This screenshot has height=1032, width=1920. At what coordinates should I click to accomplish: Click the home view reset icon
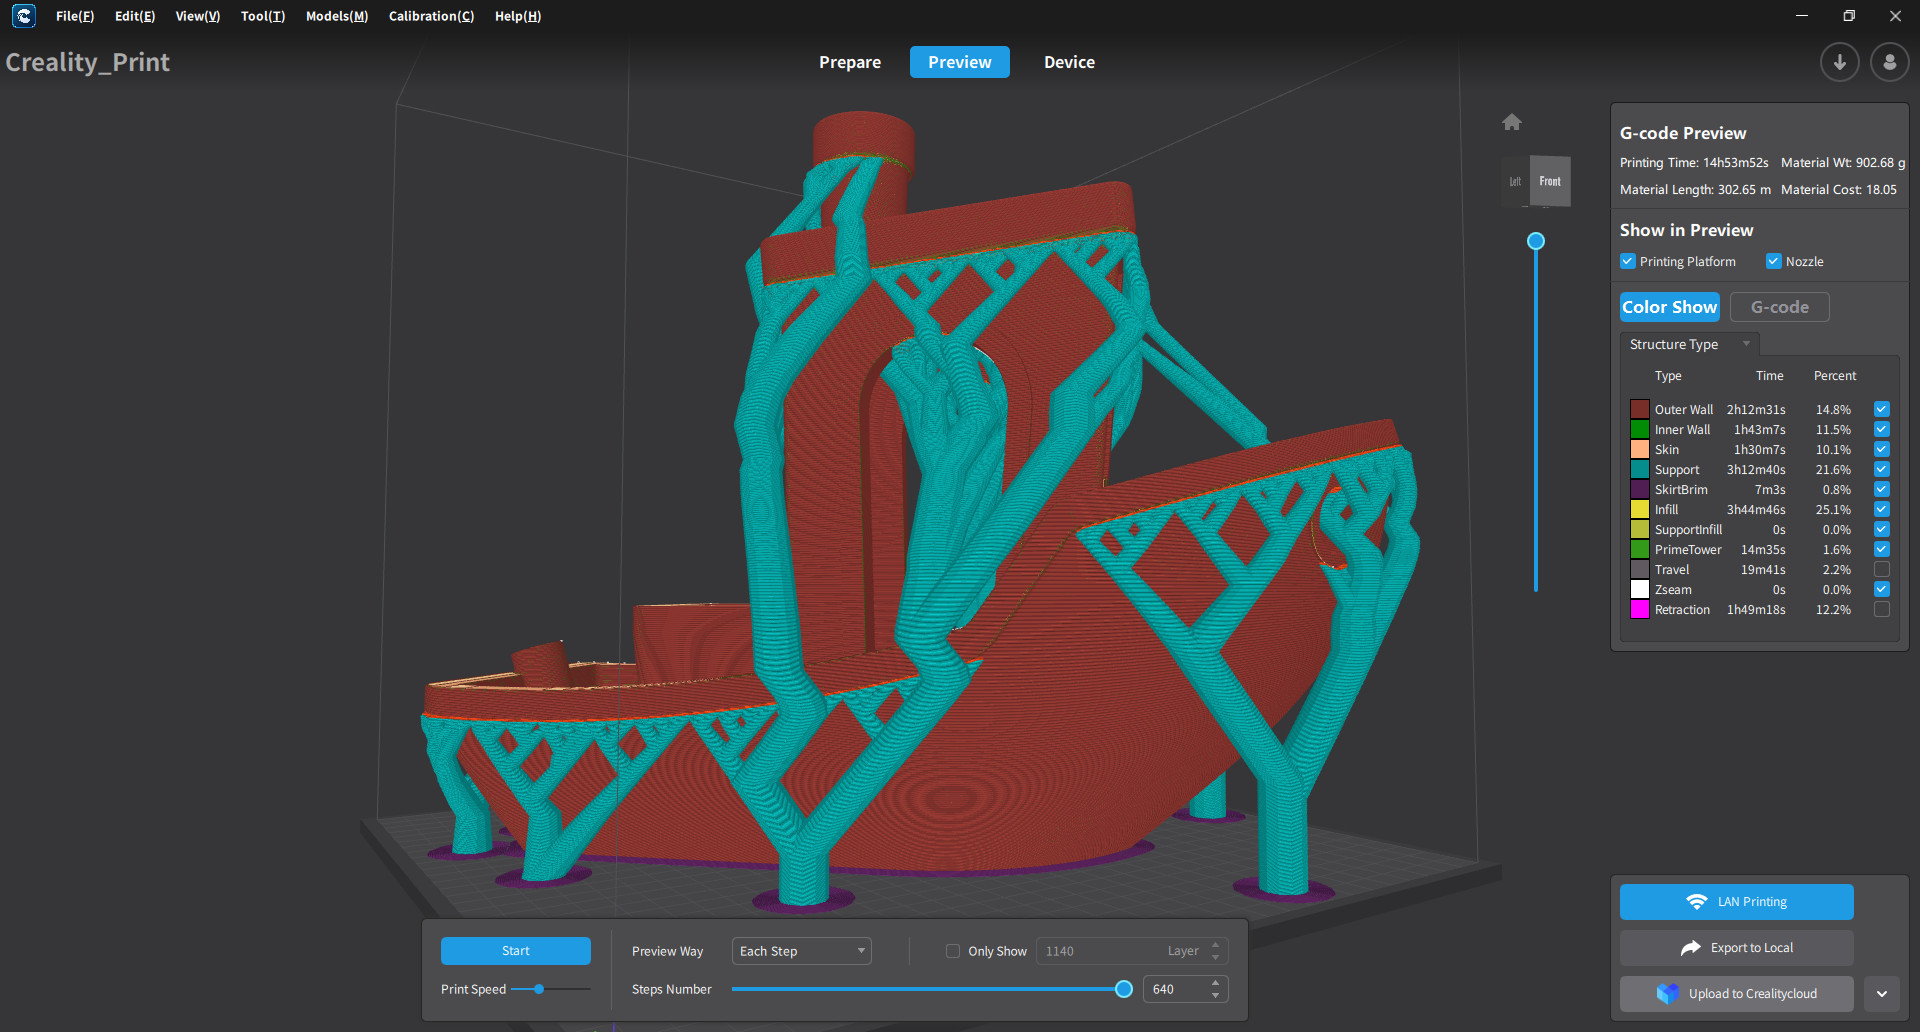click(1512, 122)
